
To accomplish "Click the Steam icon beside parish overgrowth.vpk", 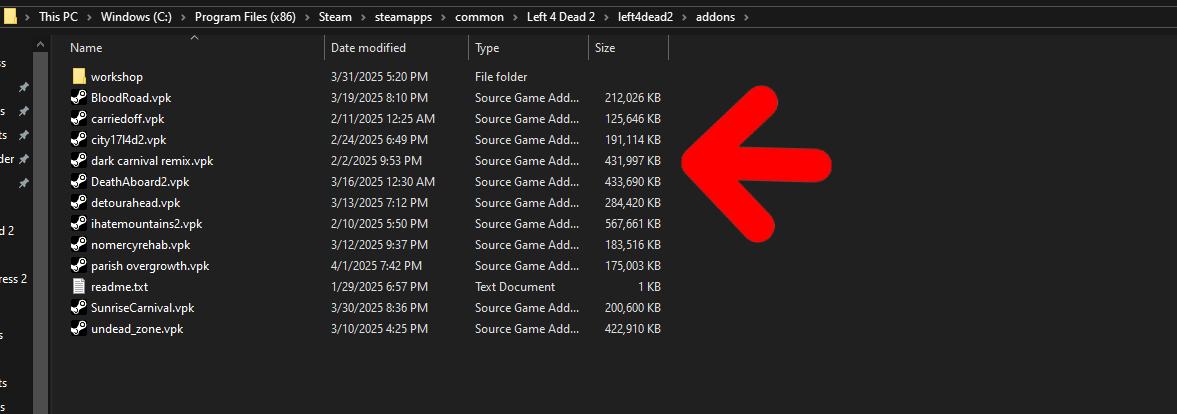I will point(79,266).
